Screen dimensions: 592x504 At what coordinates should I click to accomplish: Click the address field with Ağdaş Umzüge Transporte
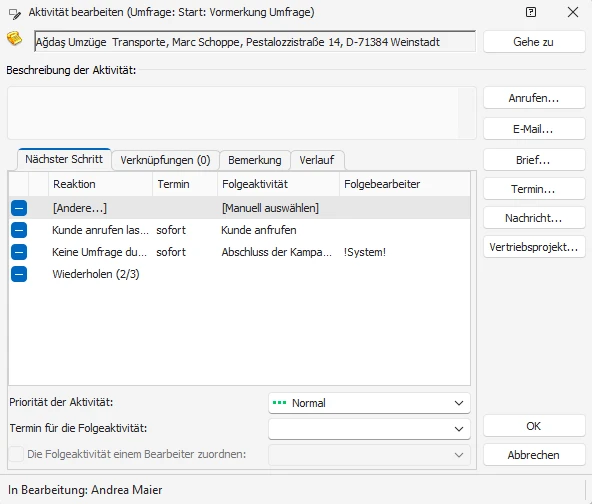pyautogui.click(x=255, y=42)
